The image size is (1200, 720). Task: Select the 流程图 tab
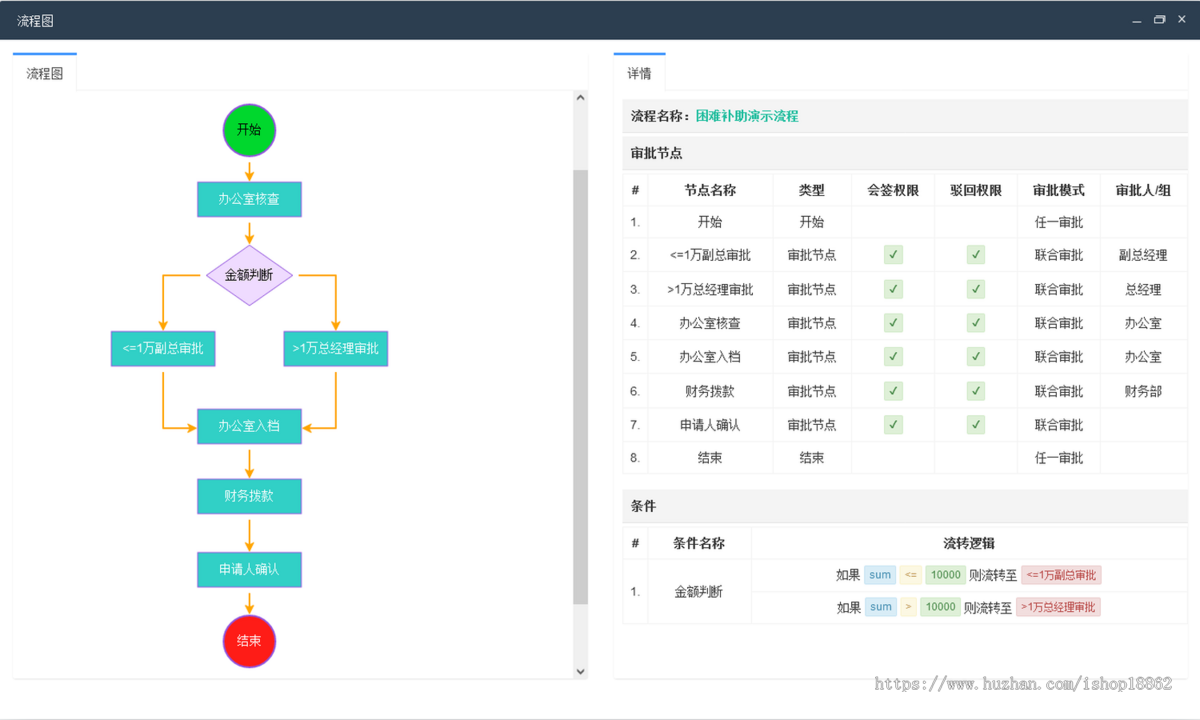point(44,71)
